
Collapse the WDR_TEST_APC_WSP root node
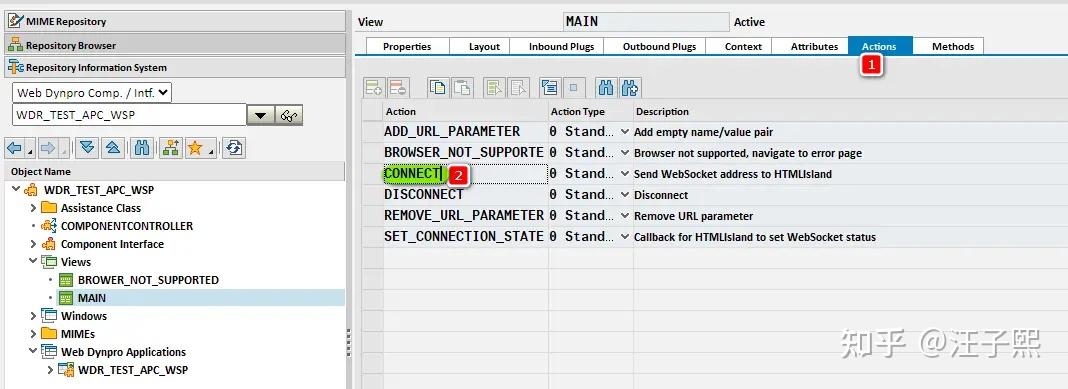click(x=16, y=189)
